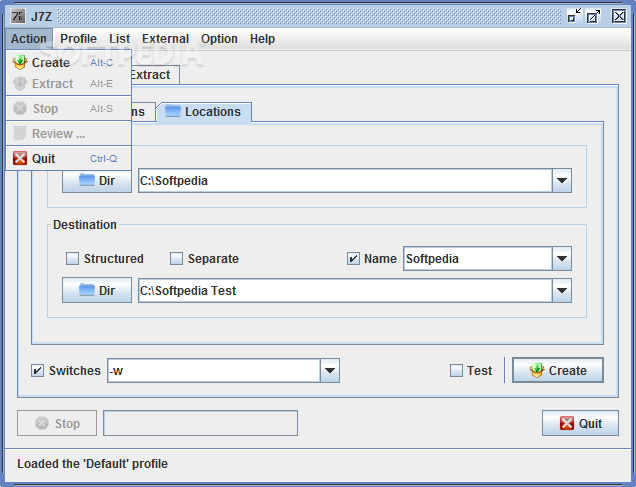Image resolution: width=636 pixels, height=487 pixels.
Task: Click the folder icon on Locations tab
Action: click(x=173, y=112)
